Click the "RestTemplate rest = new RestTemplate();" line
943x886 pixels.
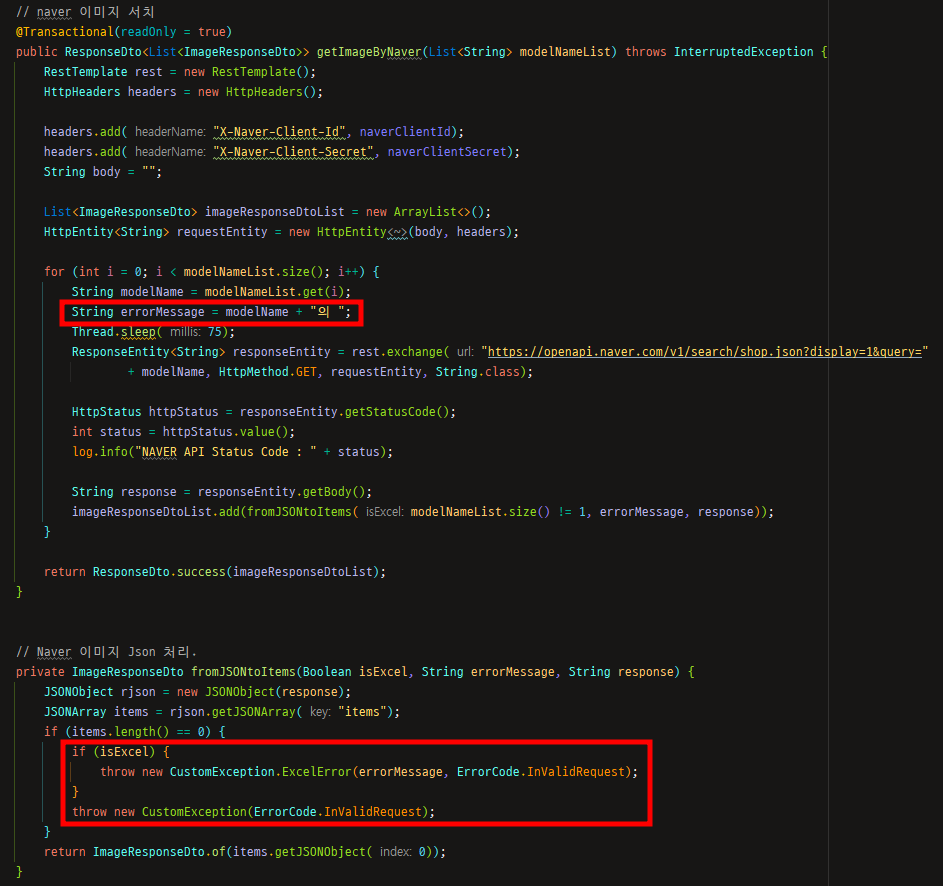(180, 72)
